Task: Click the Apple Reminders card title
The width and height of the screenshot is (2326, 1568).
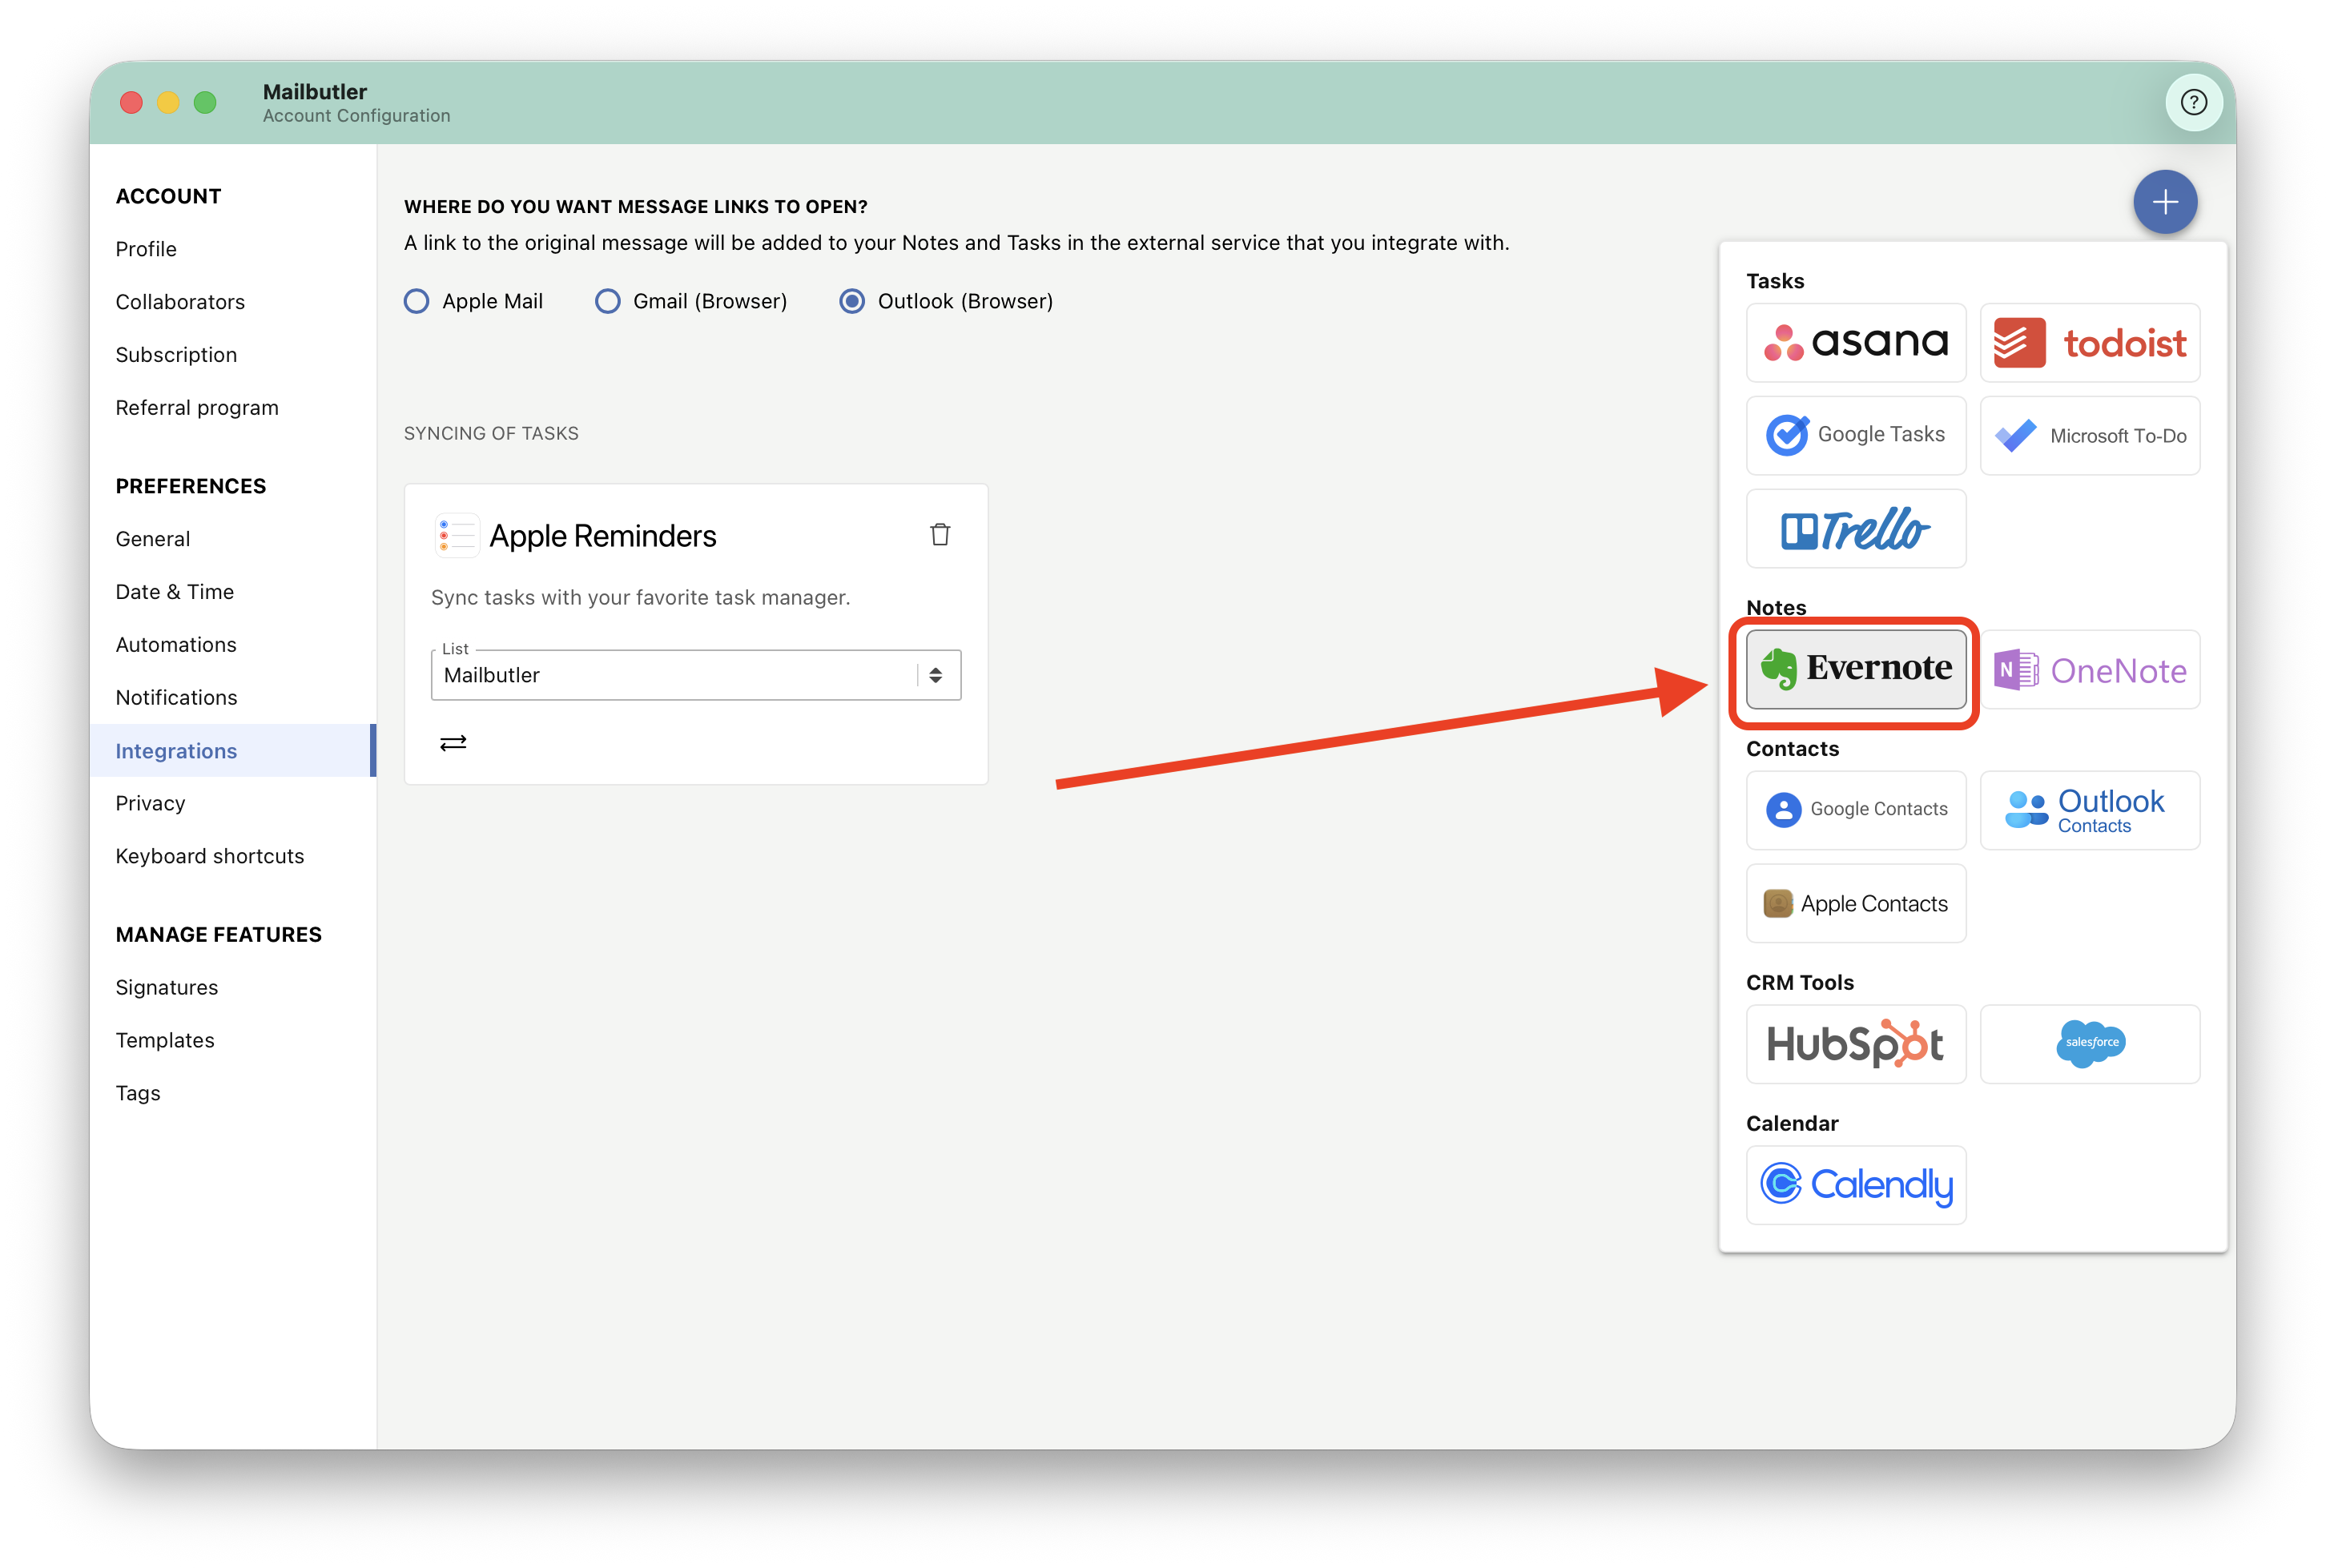Action: pos(602,536)
